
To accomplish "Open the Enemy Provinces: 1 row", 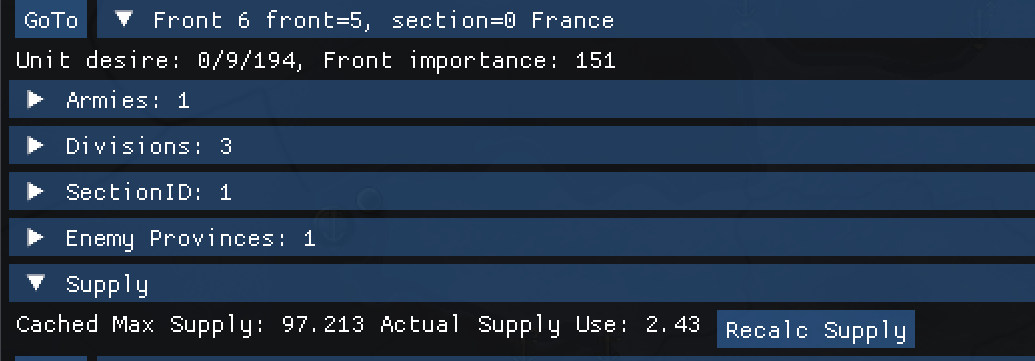I will 521,238.
